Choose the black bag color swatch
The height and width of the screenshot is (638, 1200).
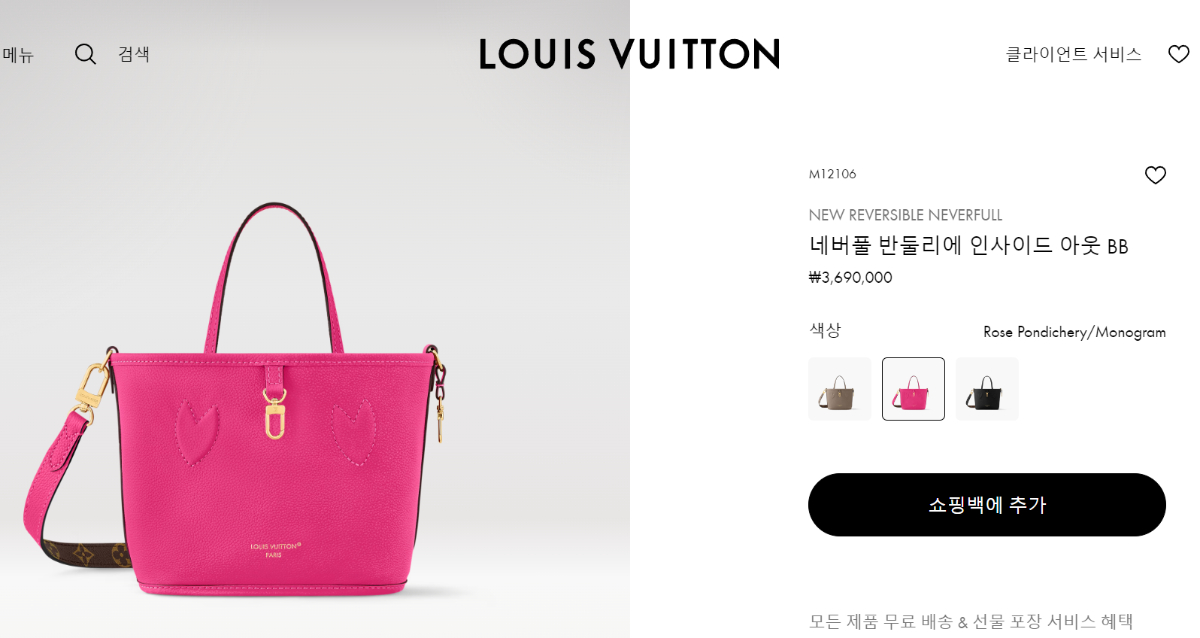(x=987, y=389)
